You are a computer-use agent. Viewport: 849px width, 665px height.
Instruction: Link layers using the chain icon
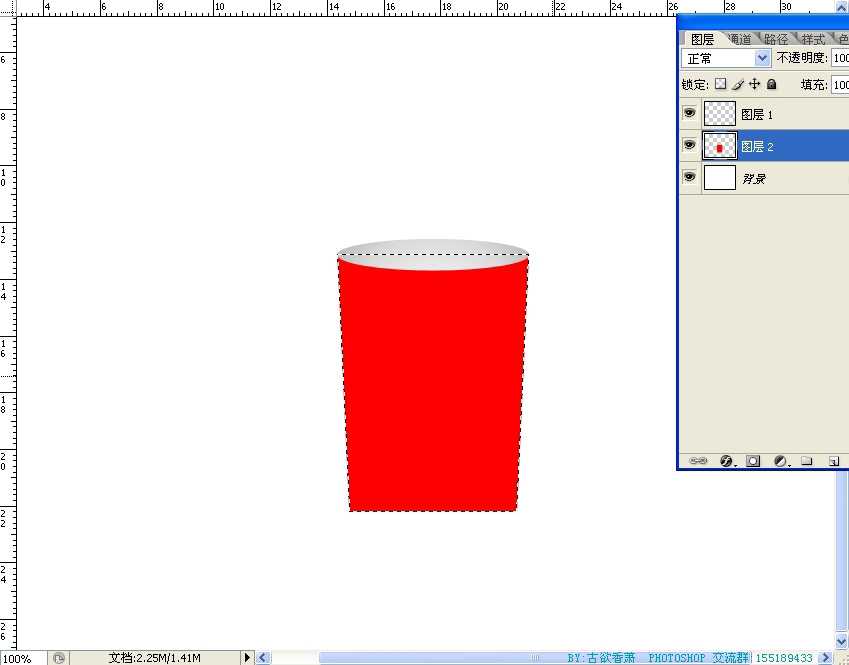pos(698,461)
